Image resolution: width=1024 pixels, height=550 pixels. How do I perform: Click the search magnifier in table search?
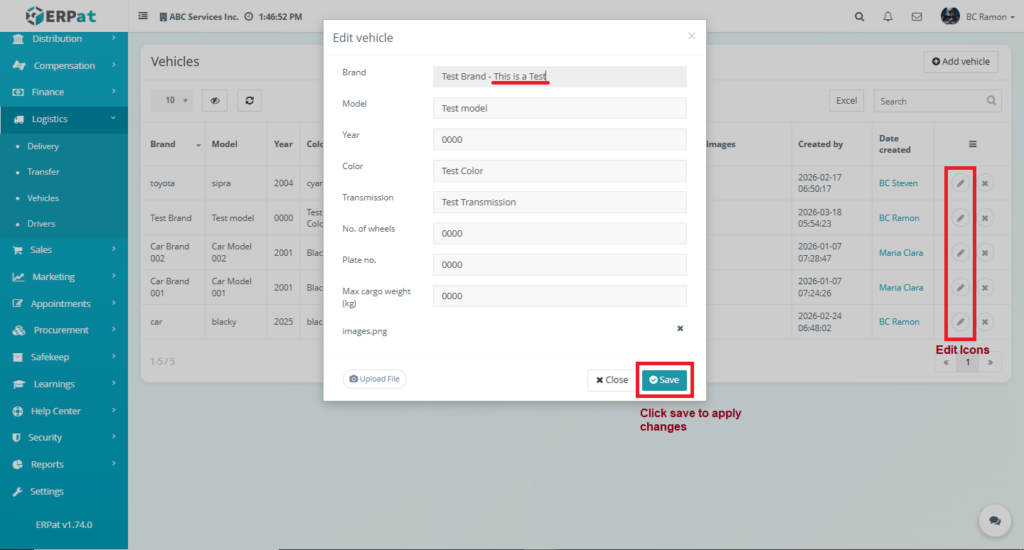point(991,101)
